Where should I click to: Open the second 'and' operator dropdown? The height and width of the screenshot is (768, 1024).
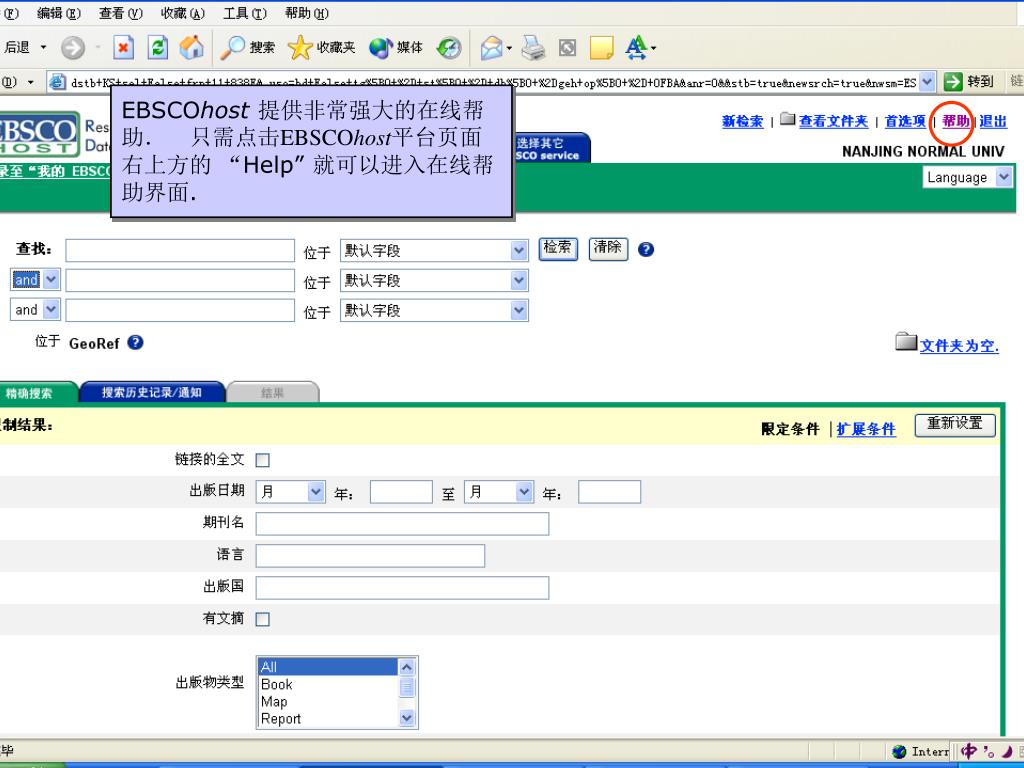51,309
